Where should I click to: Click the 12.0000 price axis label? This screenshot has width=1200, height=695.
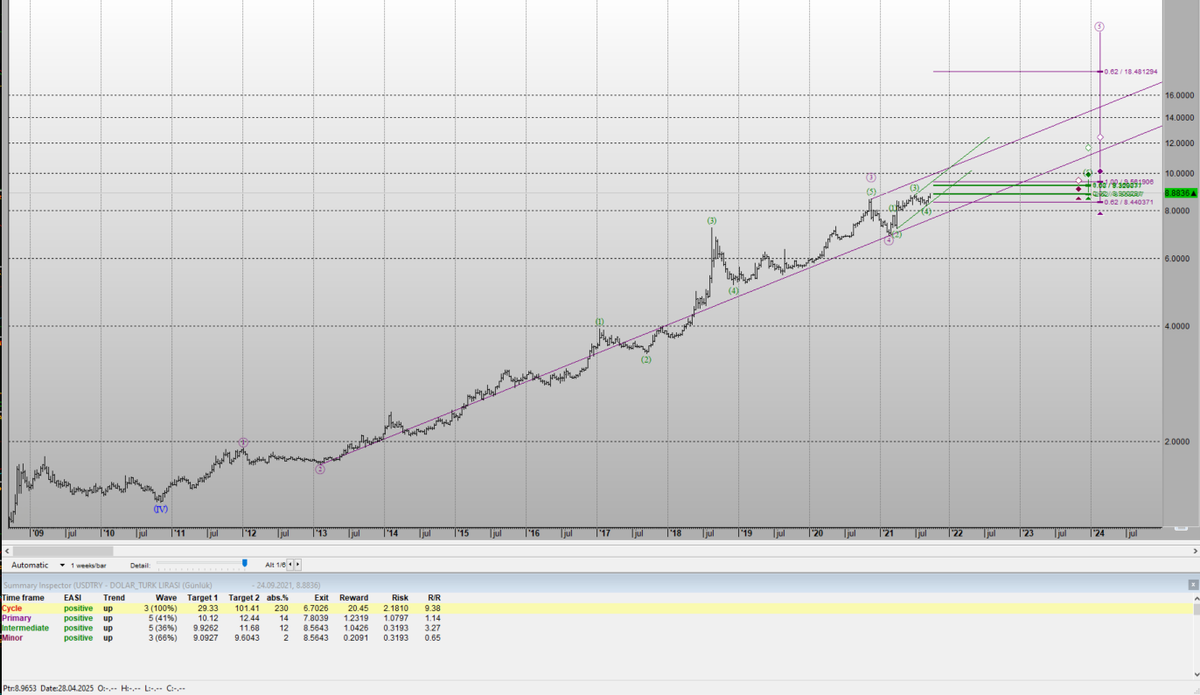pos(1180,143)
